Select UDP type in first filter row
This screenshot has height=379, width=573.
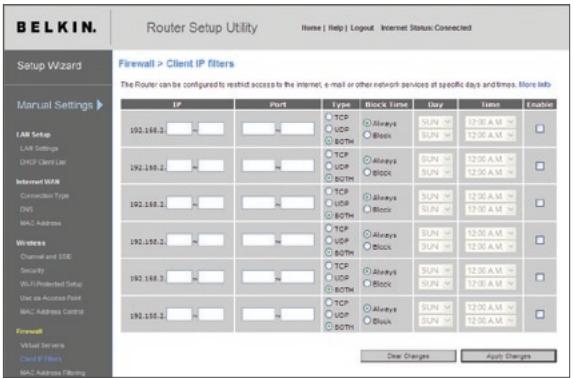pos(329,129)
